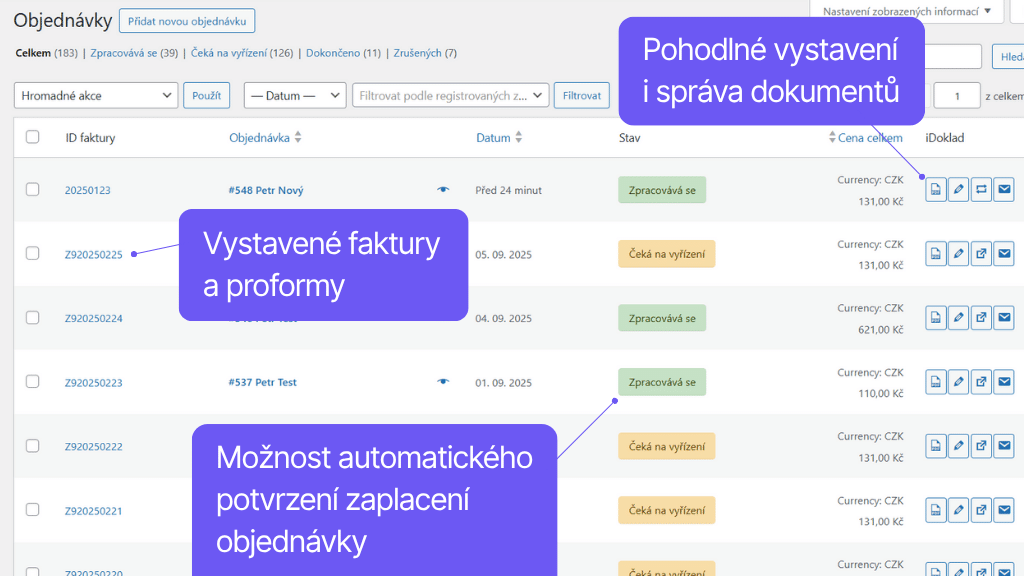Show Dokončeno orders tab
Viewport: 1024px width, 576px height.
point(343,53)
